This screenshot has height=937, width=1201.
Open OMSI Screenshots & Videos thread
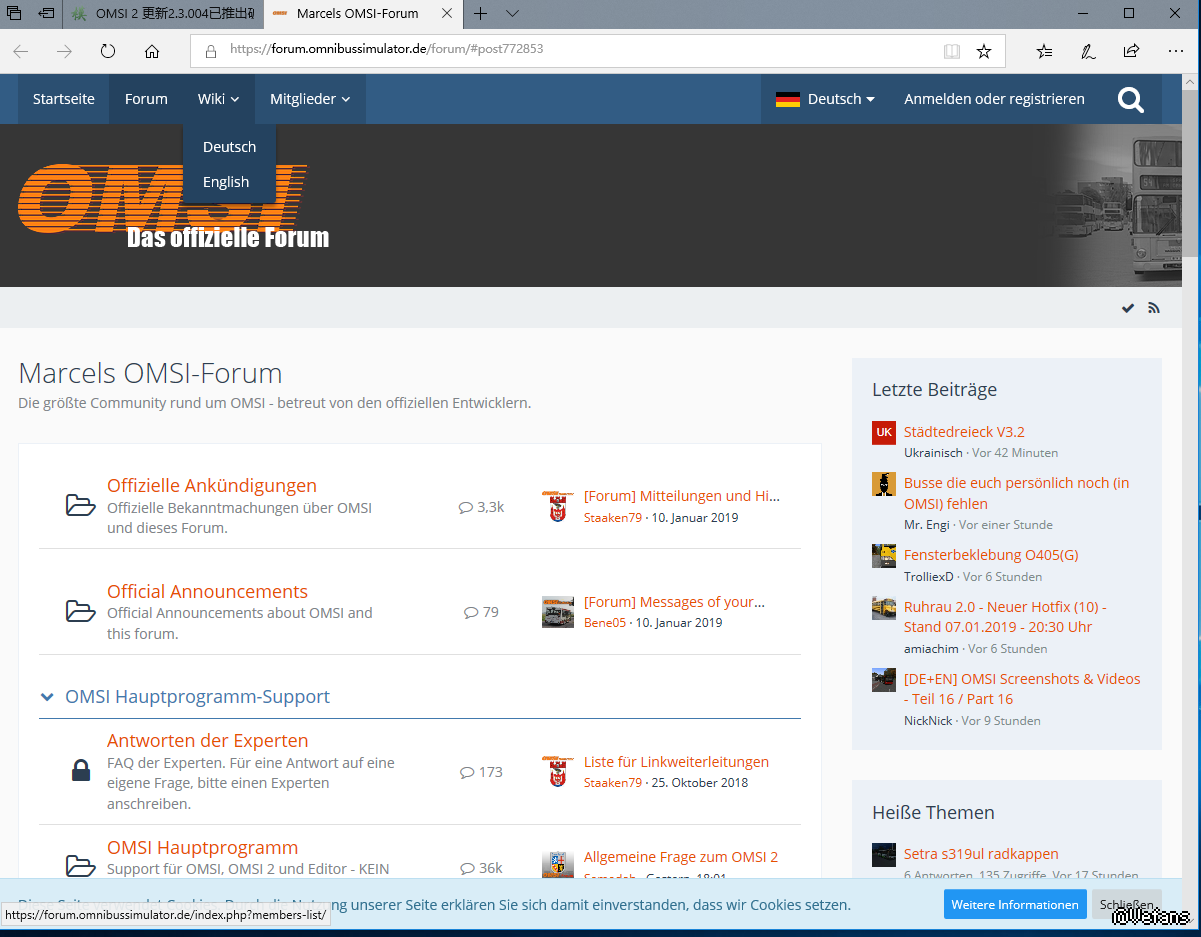pos(1022,689)
